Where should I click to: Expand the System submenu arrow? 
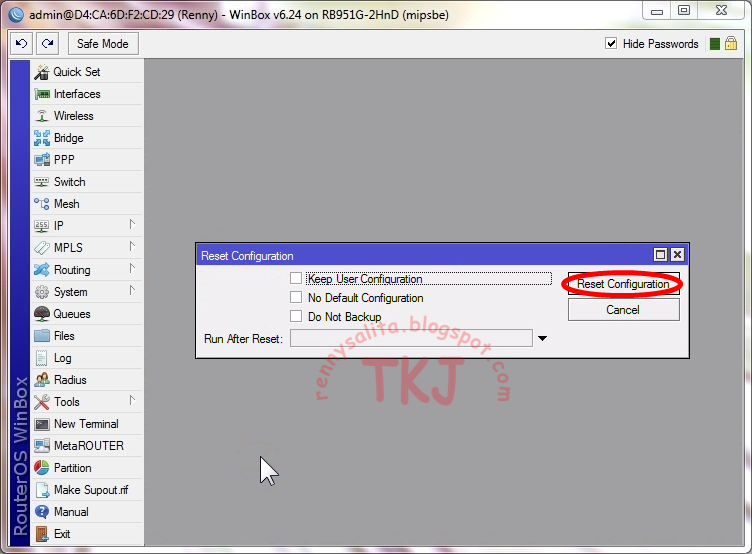pyautogui.click(x=132, y=291)
